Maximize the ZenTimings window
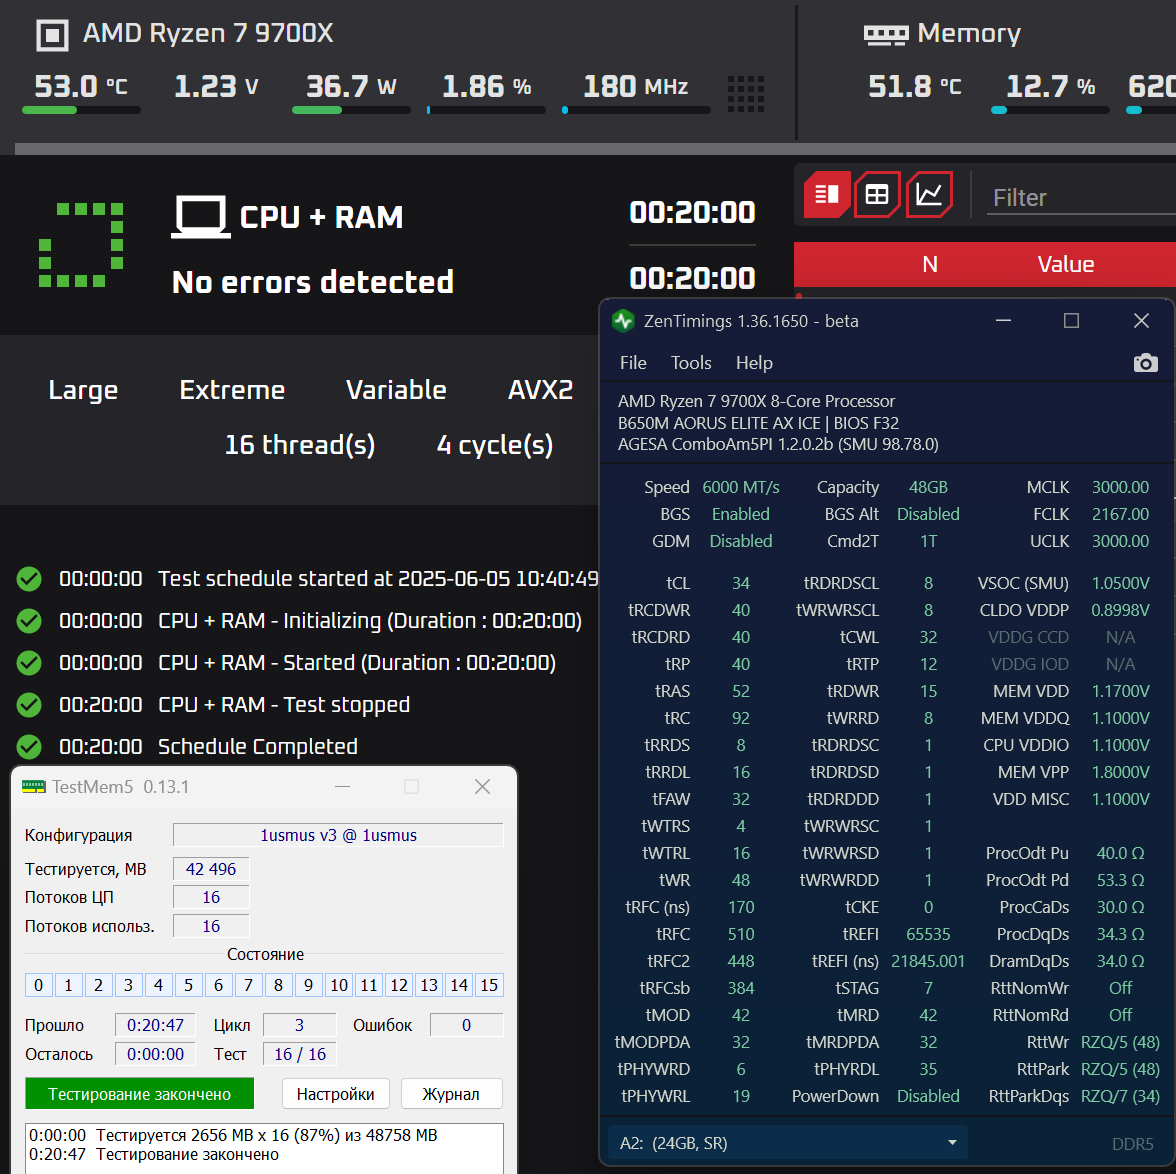1176x1174 pixels. coord(1072,321)
